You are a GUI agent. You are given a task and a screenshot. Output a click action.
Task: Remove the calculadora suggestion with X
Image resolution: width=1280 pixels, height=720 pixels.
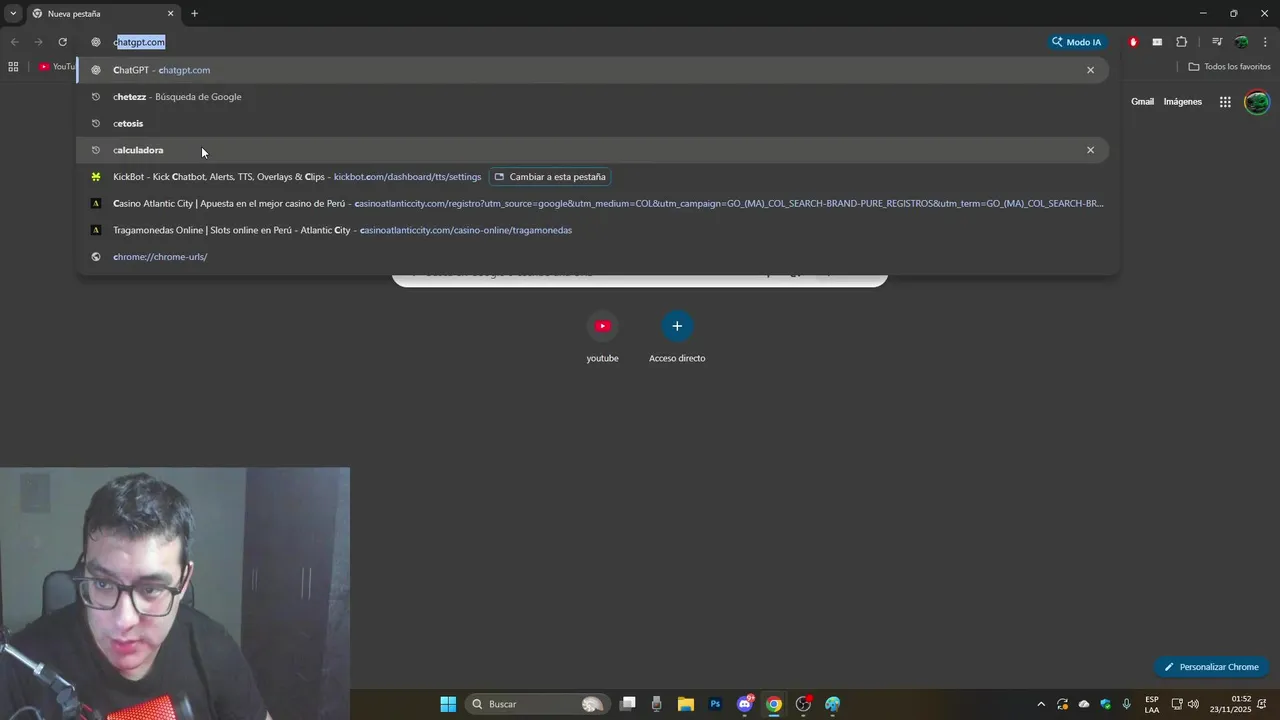(1090, 150)
